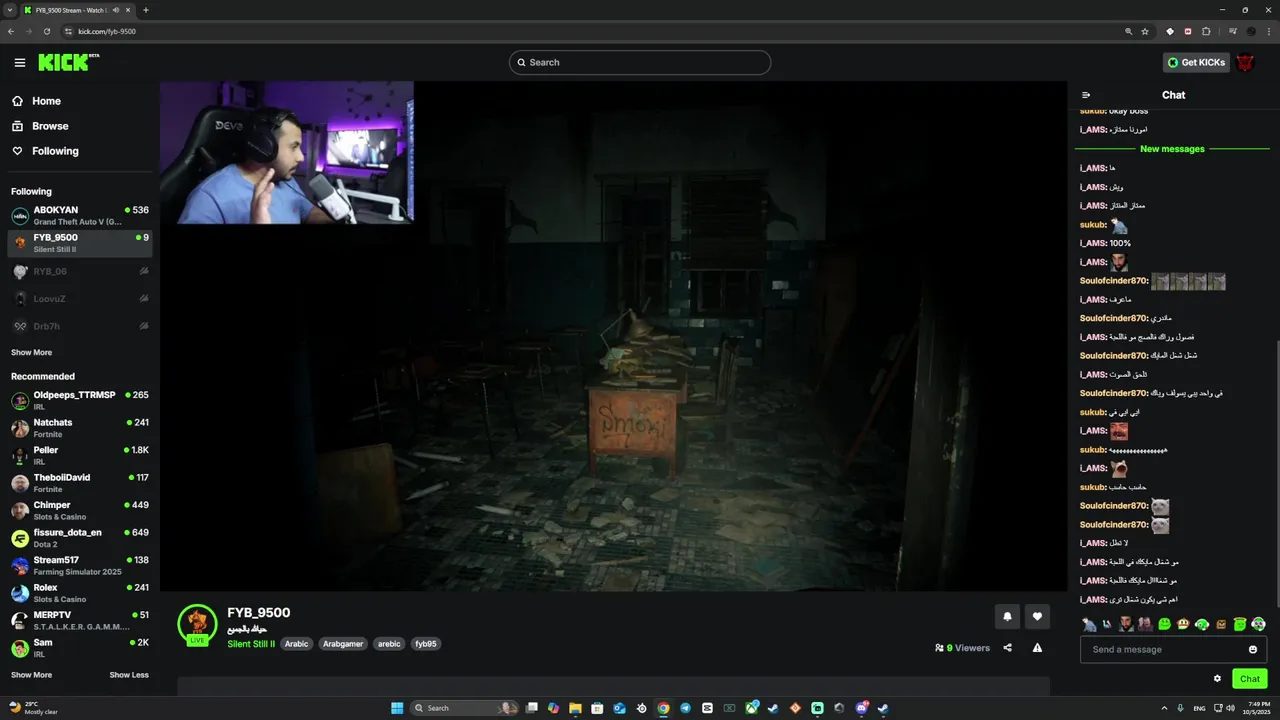Follow the channel with heart icon

coord(1037,617)
